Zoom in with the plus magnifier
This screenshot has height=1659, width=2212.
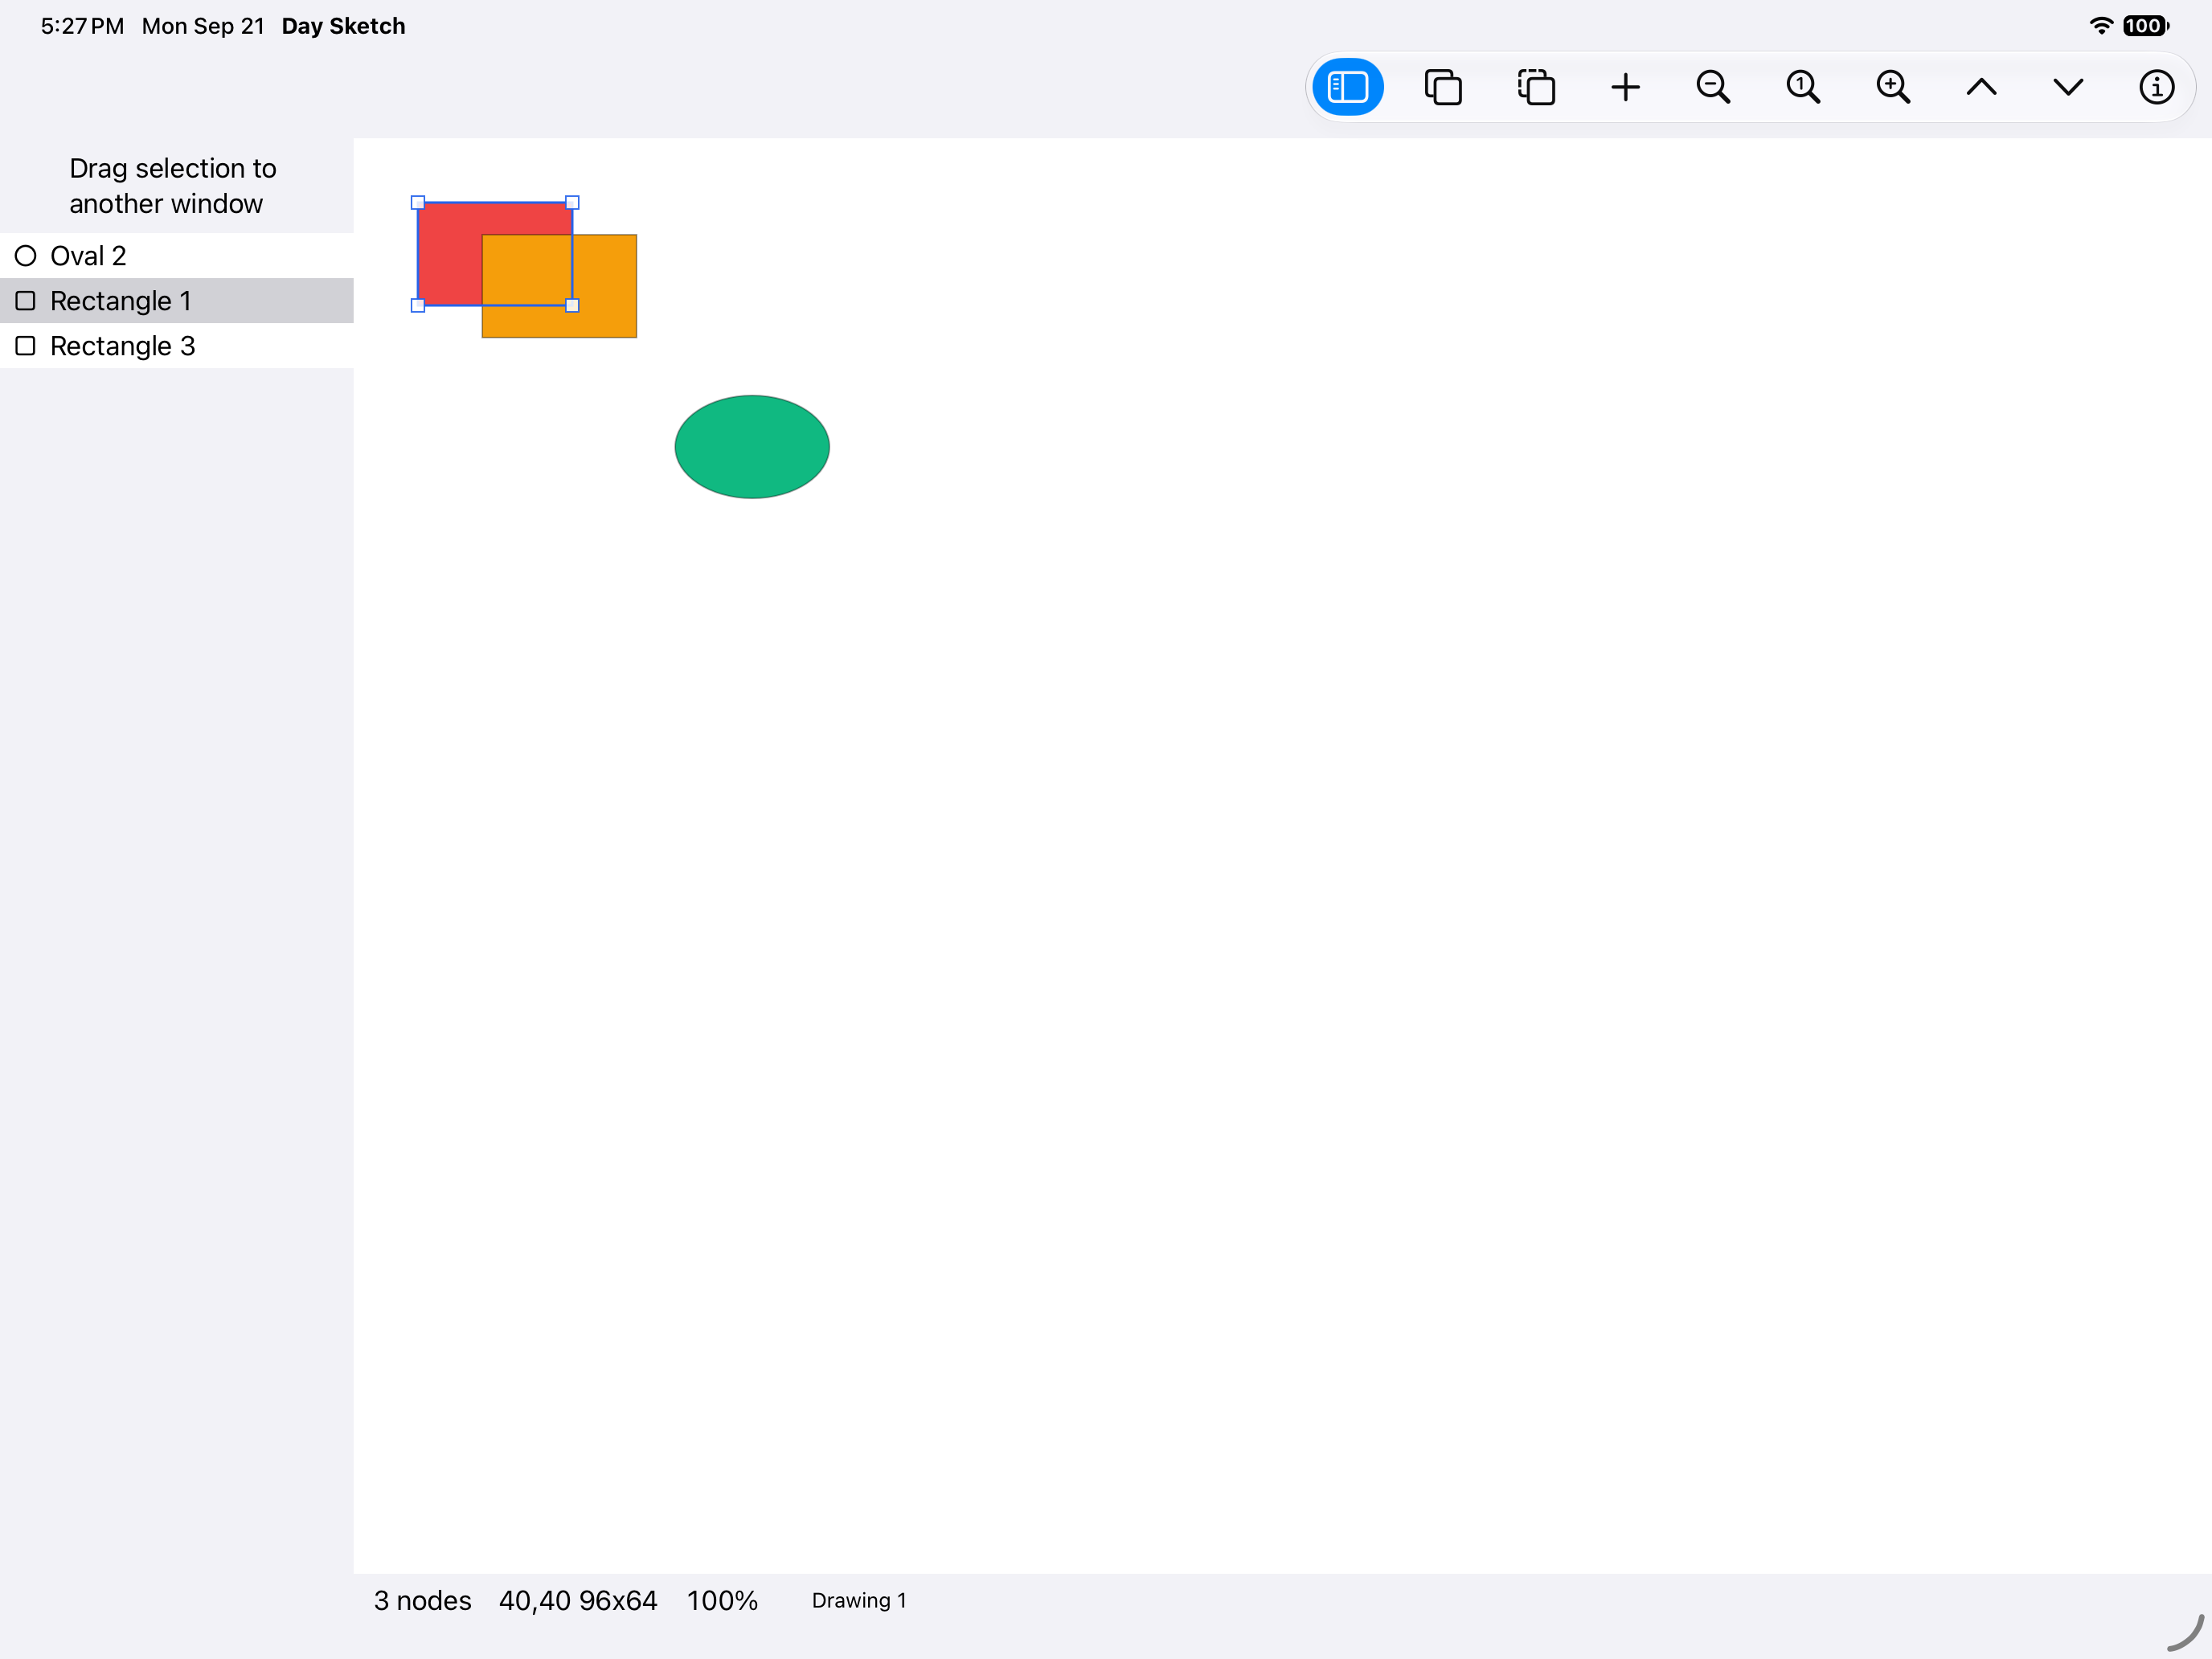click(x=1893, y=87)
